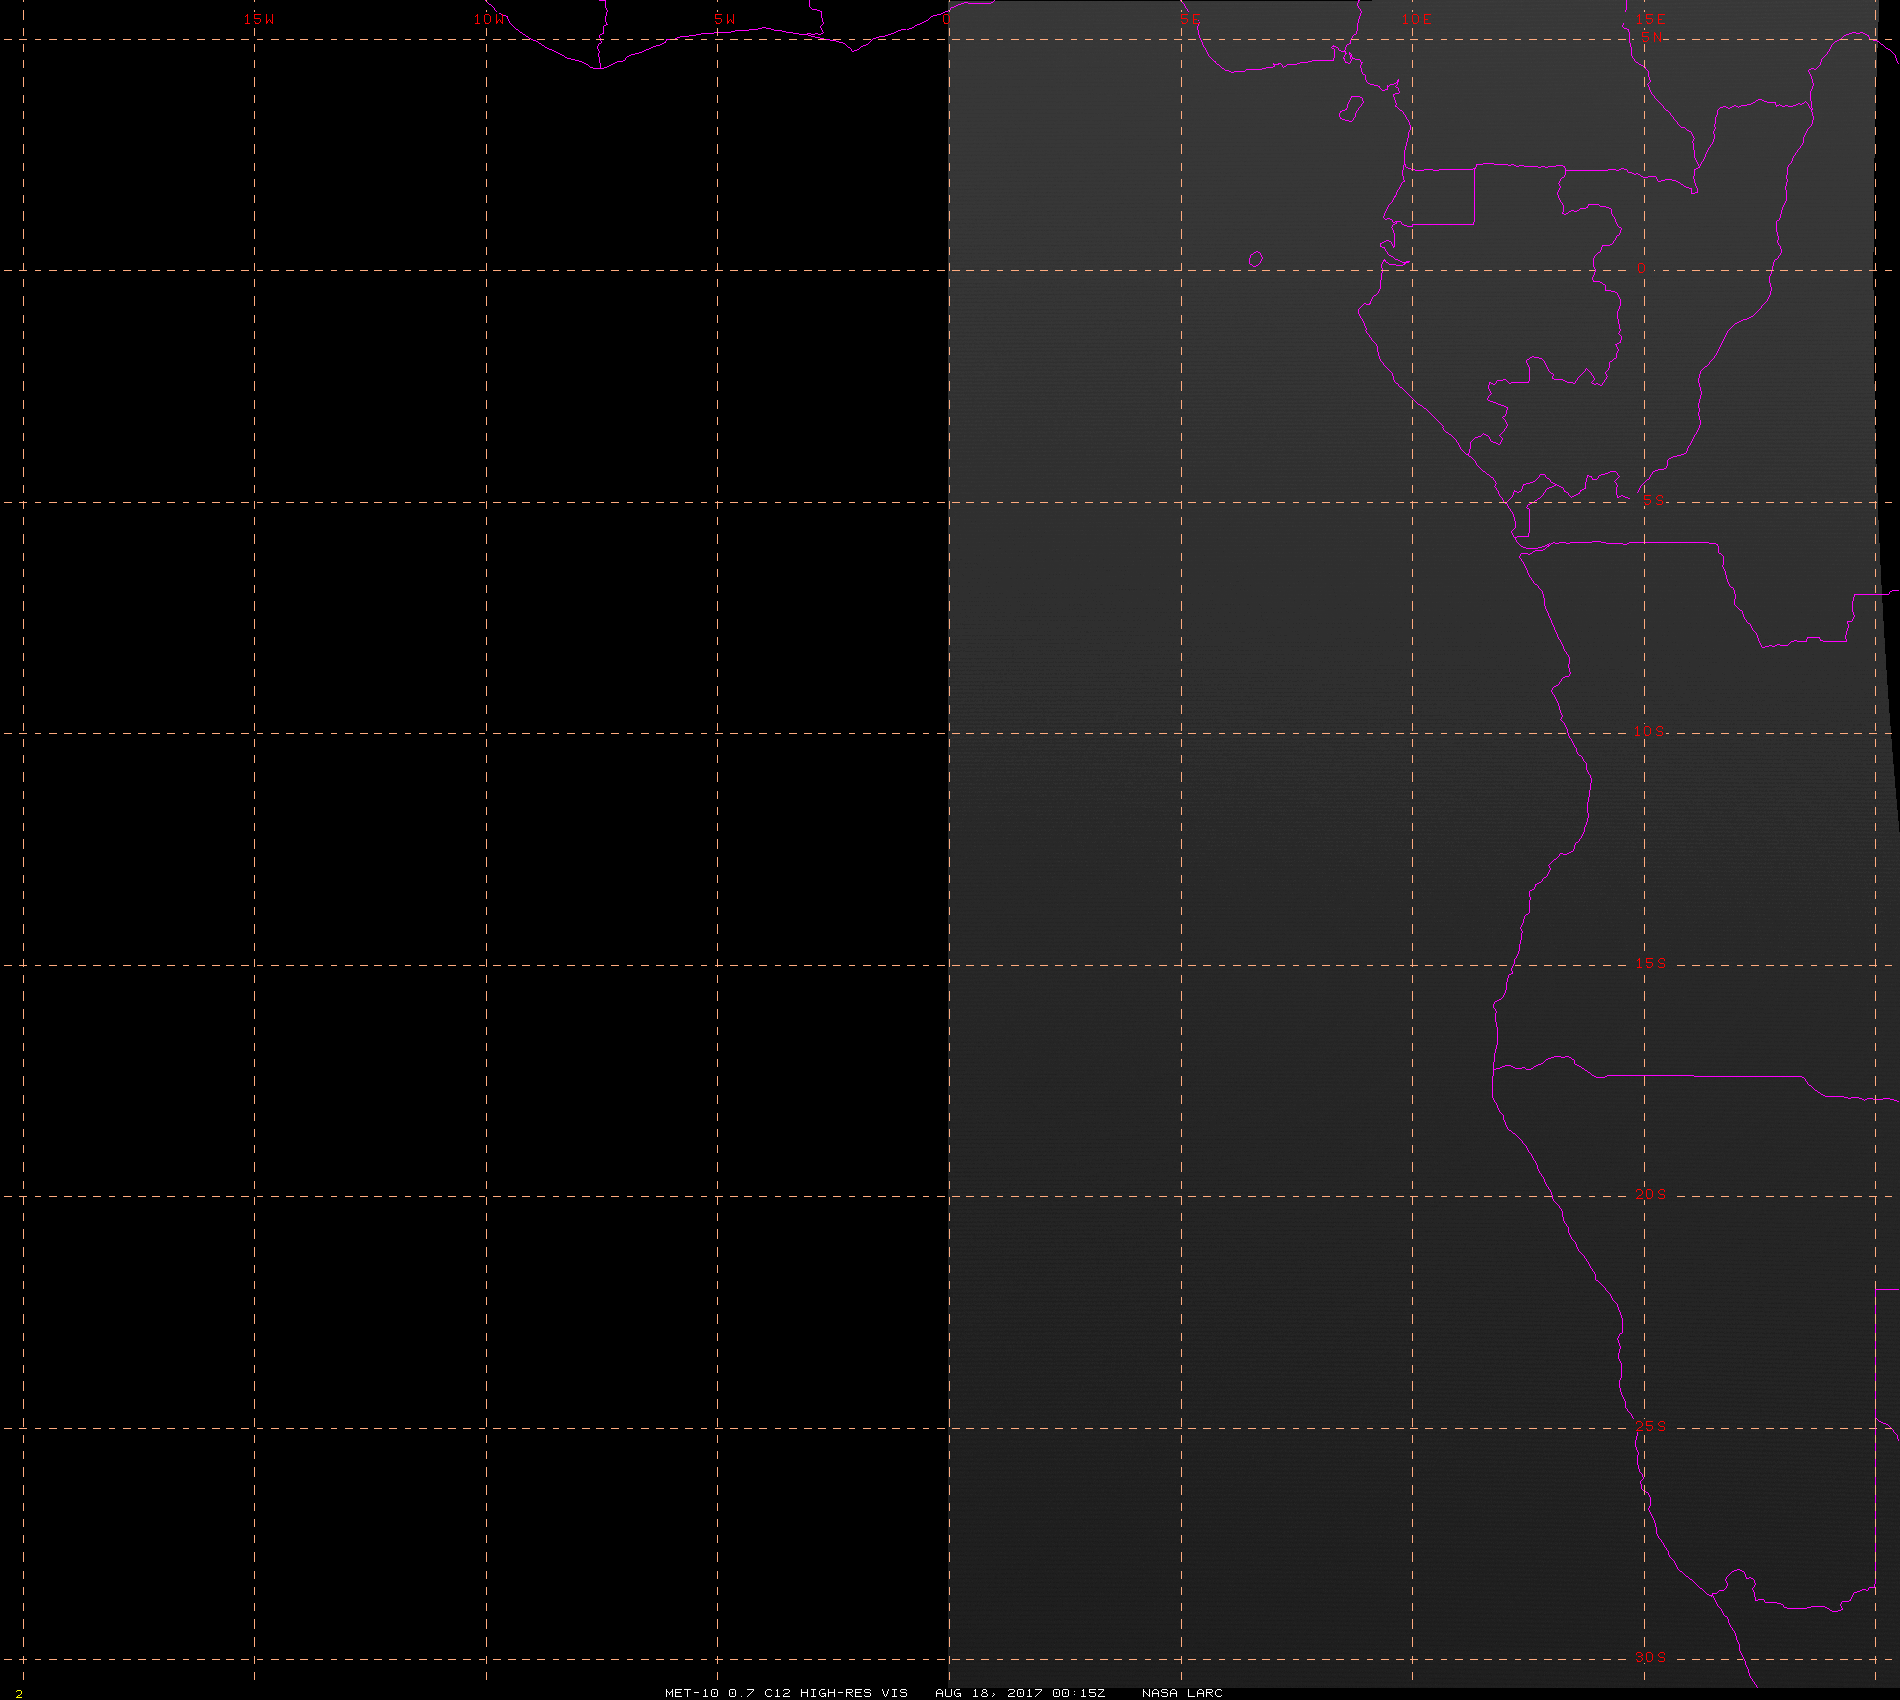Select the 5E longitude label

click(x=1190, y=19)
